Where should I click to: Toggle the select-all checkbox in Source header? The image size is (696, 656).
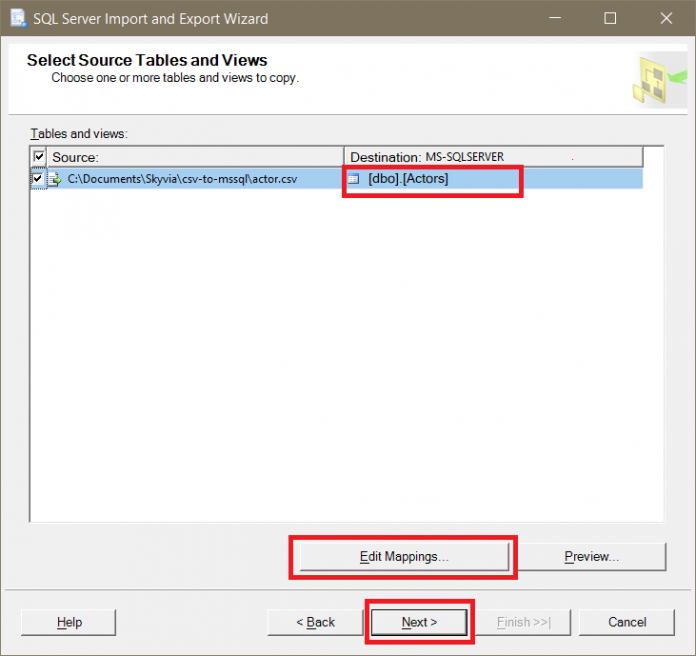click(x=39, y=157)
